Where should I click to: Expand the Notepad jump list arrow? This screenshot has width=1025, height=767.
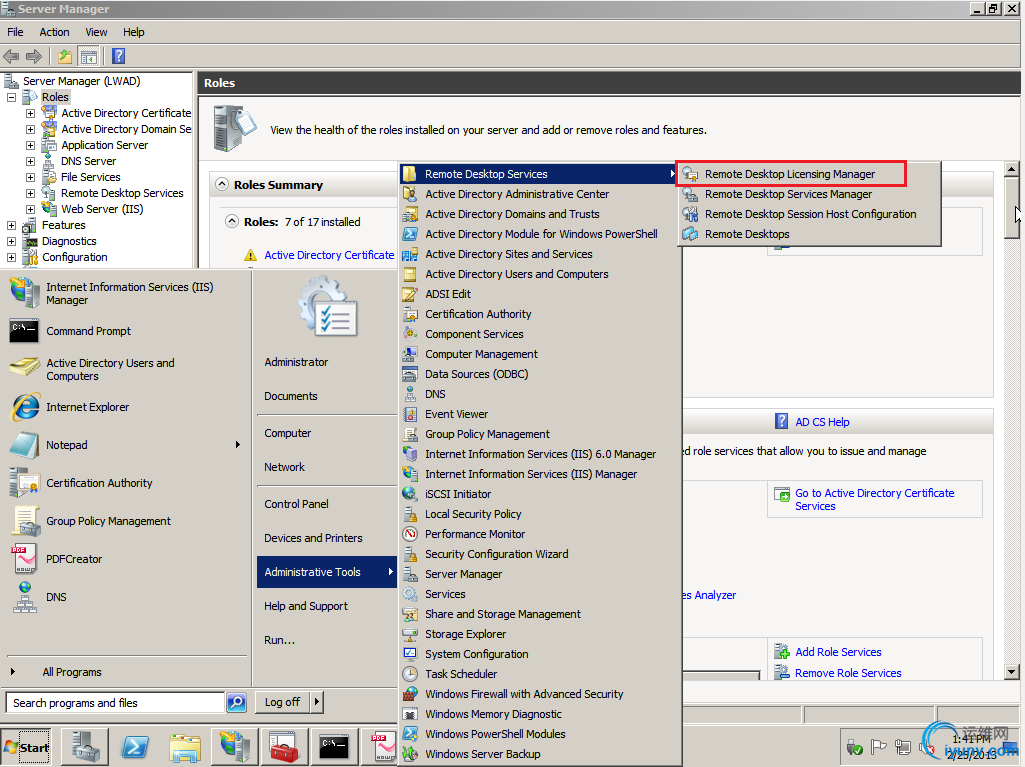pyautogui.click(x=238, y=445)
